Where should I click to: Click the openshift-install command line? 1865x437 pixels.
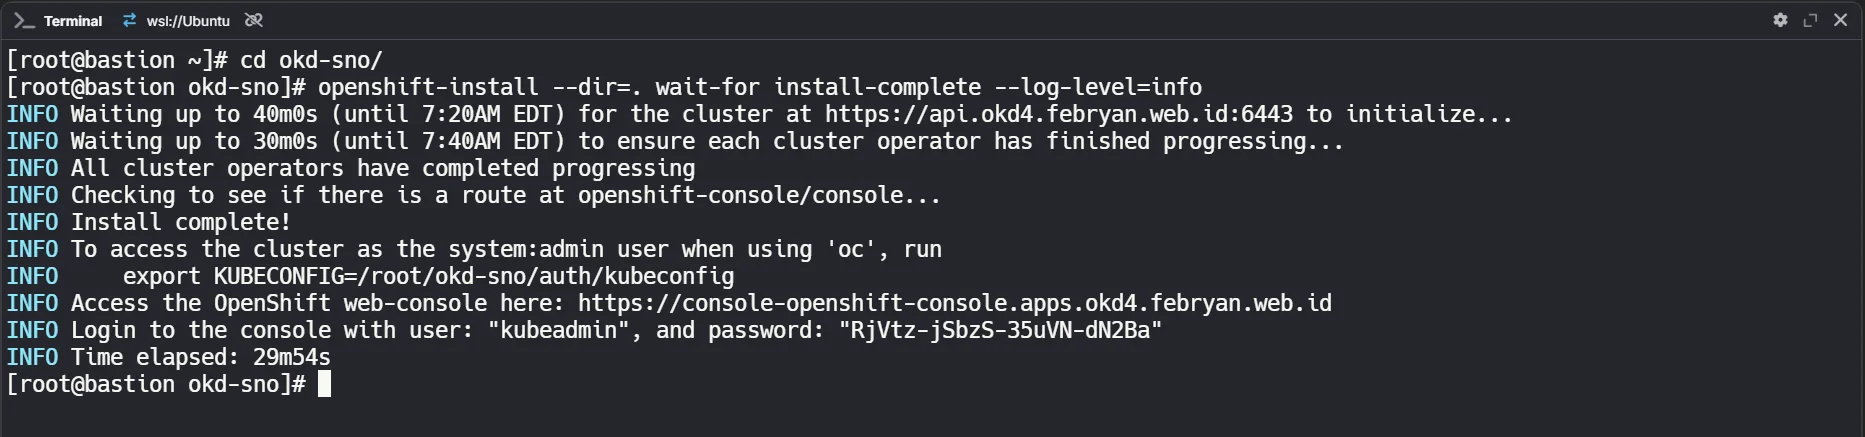click(759, 87)
